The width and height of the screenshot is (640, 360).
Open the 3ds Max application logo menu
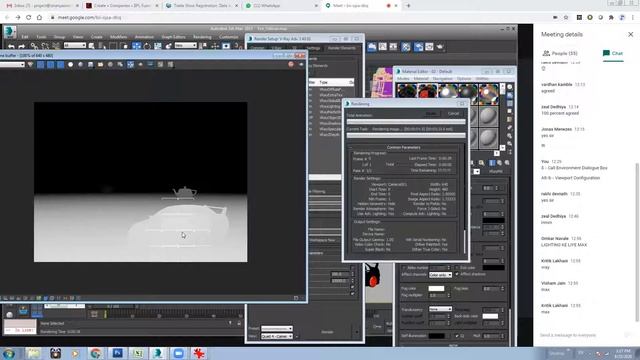(x=10, y=31)
